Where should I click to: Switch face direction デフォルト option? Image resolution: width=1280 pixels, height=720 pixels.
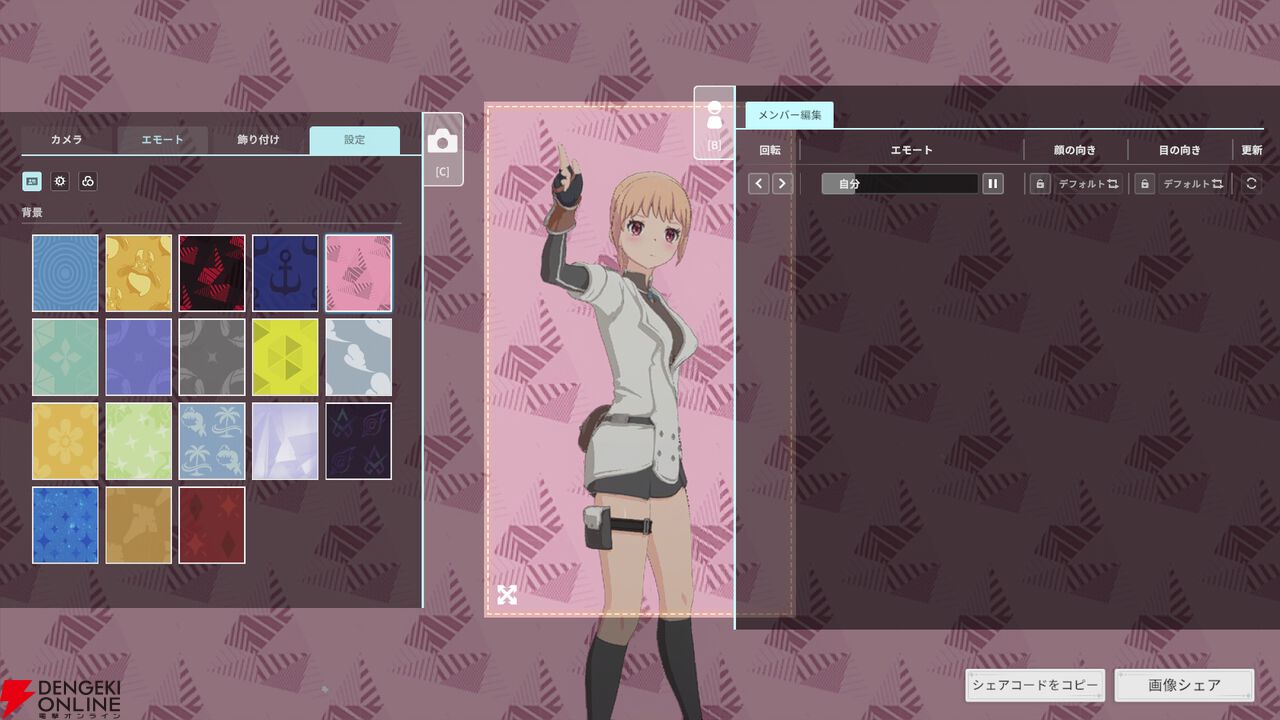tap(1088, 184)
